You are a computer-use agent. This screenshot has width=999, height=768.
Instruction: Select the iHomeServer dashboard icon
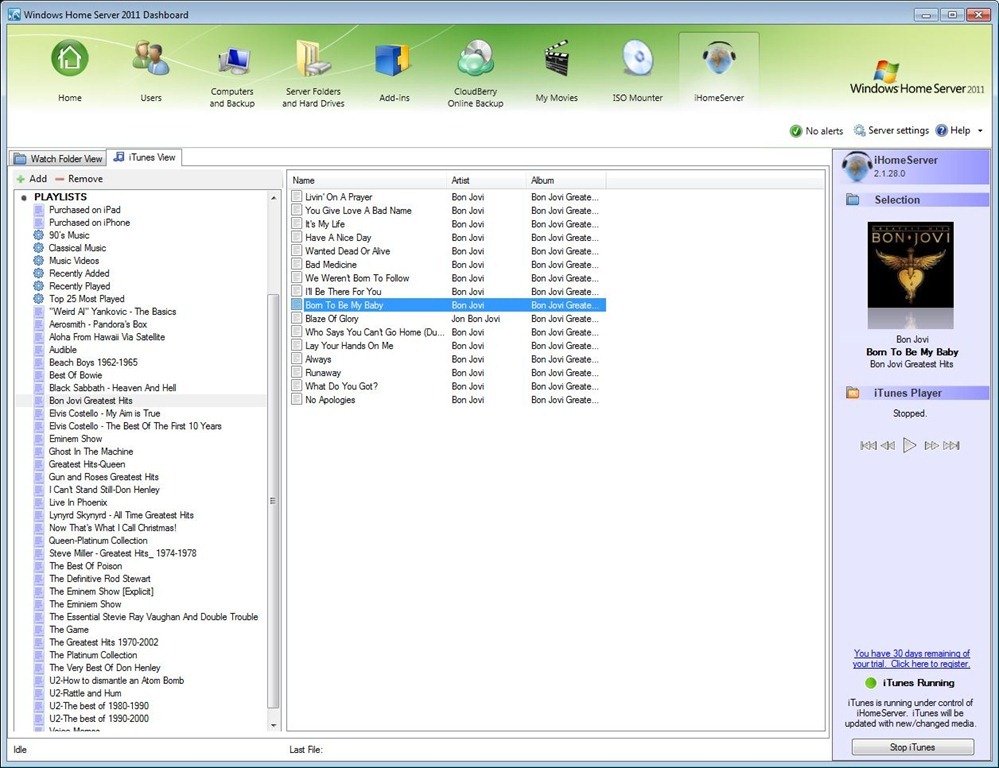click(719, 60)
